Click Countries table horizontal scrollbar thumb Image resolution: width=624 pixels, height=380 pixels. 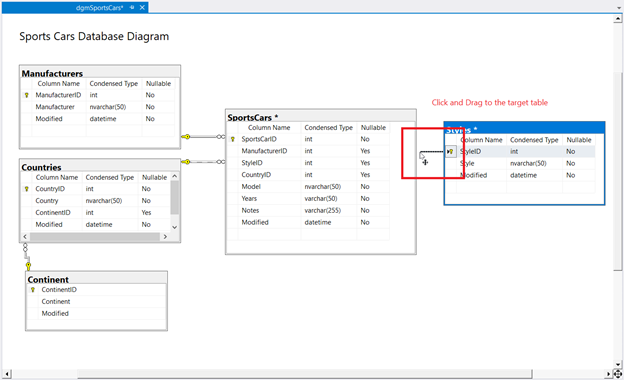[95, 237]
